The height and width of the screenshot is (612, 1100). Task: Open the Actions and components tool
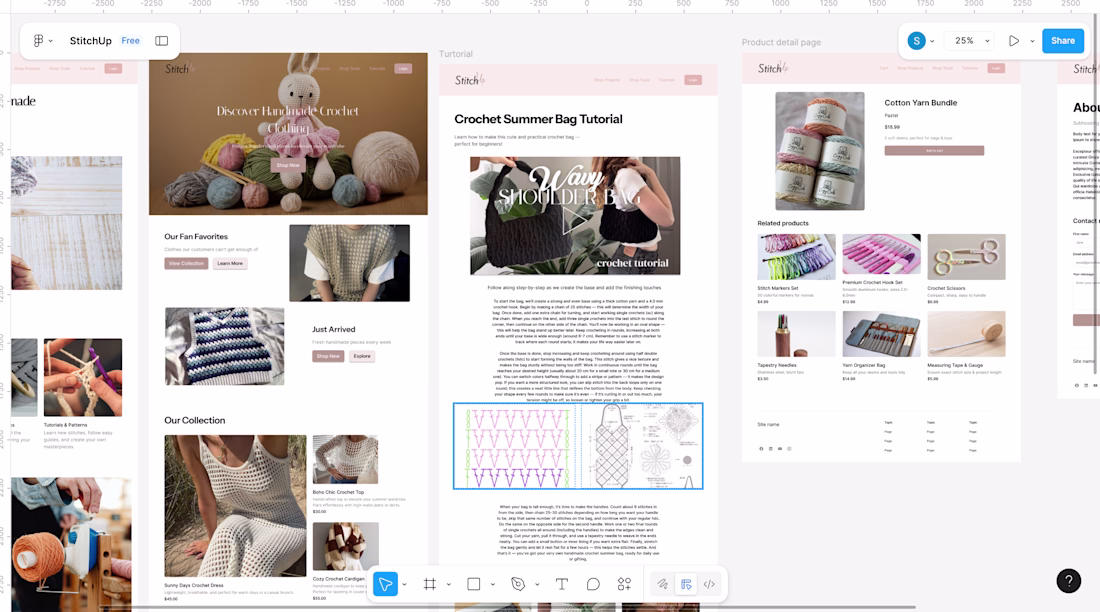pos(624,584)
